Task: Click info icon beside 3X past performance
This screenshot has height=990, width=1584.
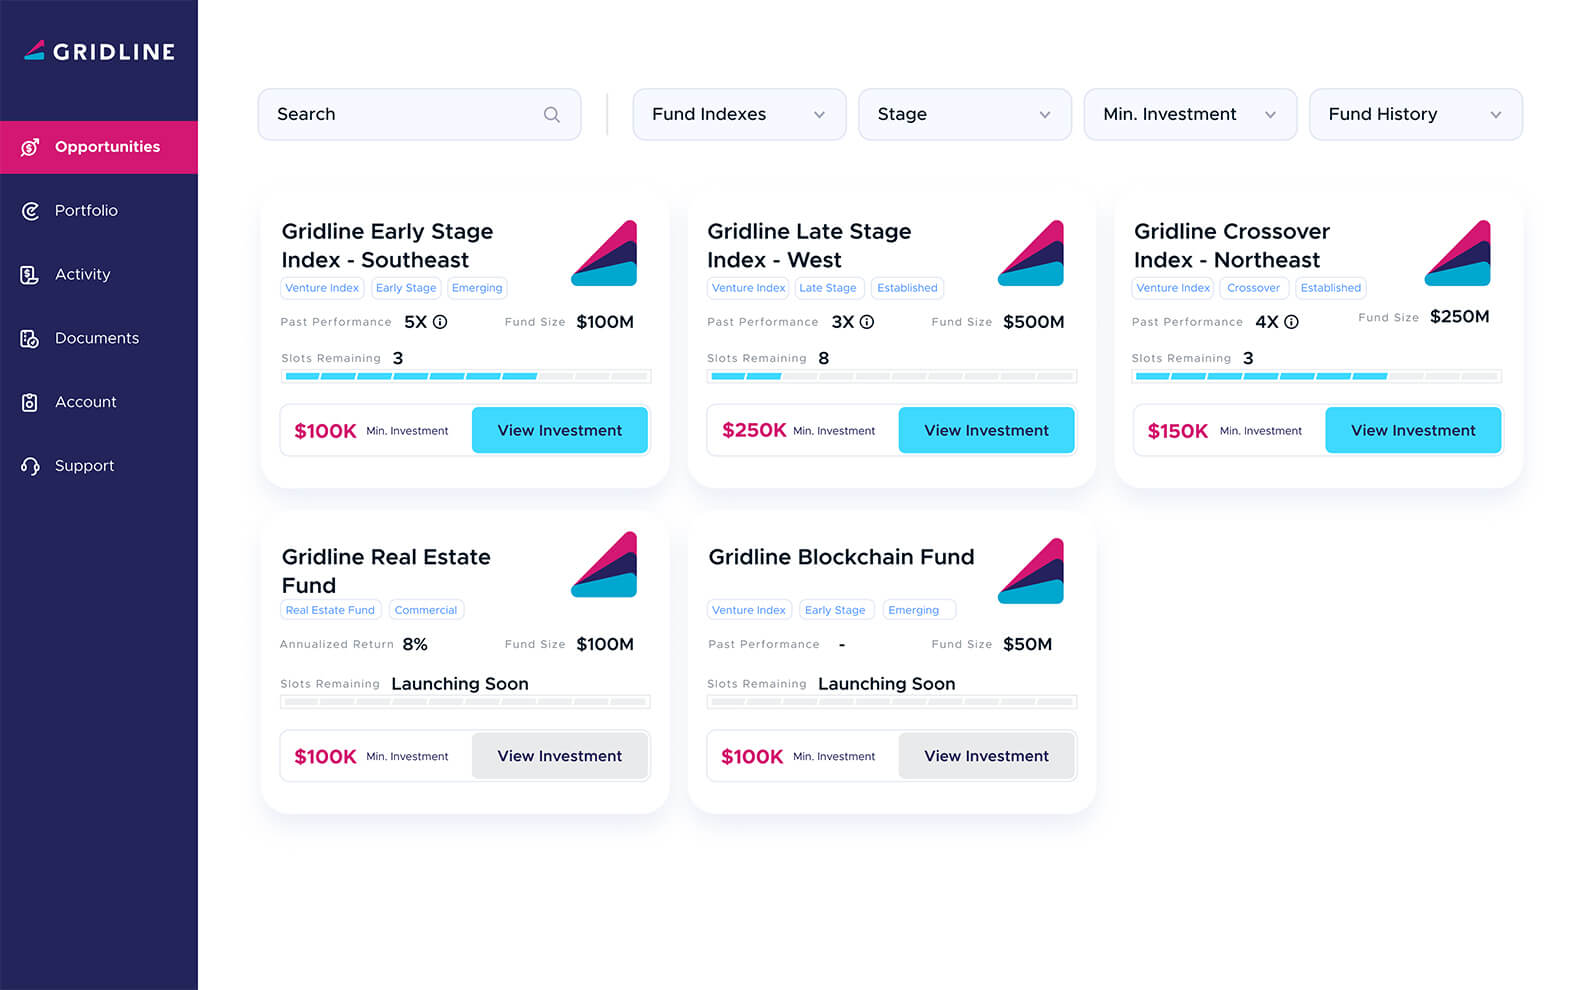Action: point(867,322)
